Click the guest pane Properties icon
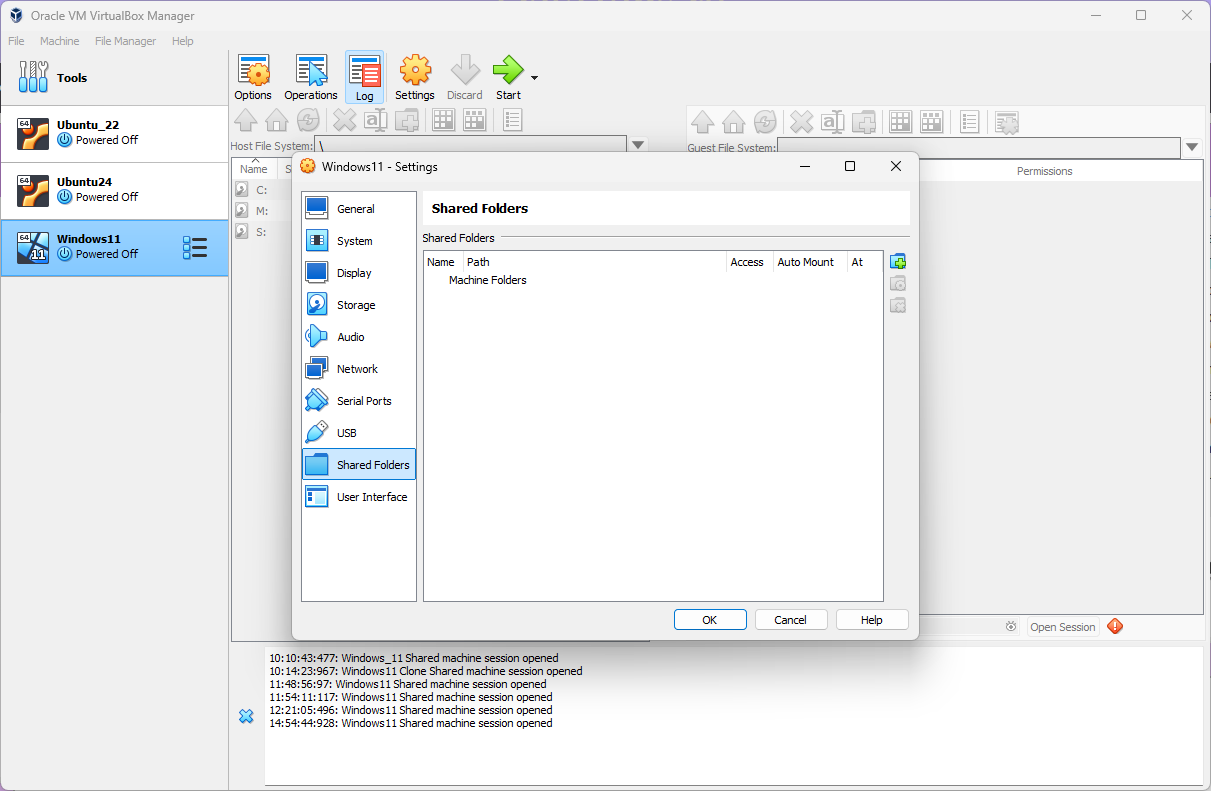Viewport: 1211px width, 791px height. (x=969, y=122)
